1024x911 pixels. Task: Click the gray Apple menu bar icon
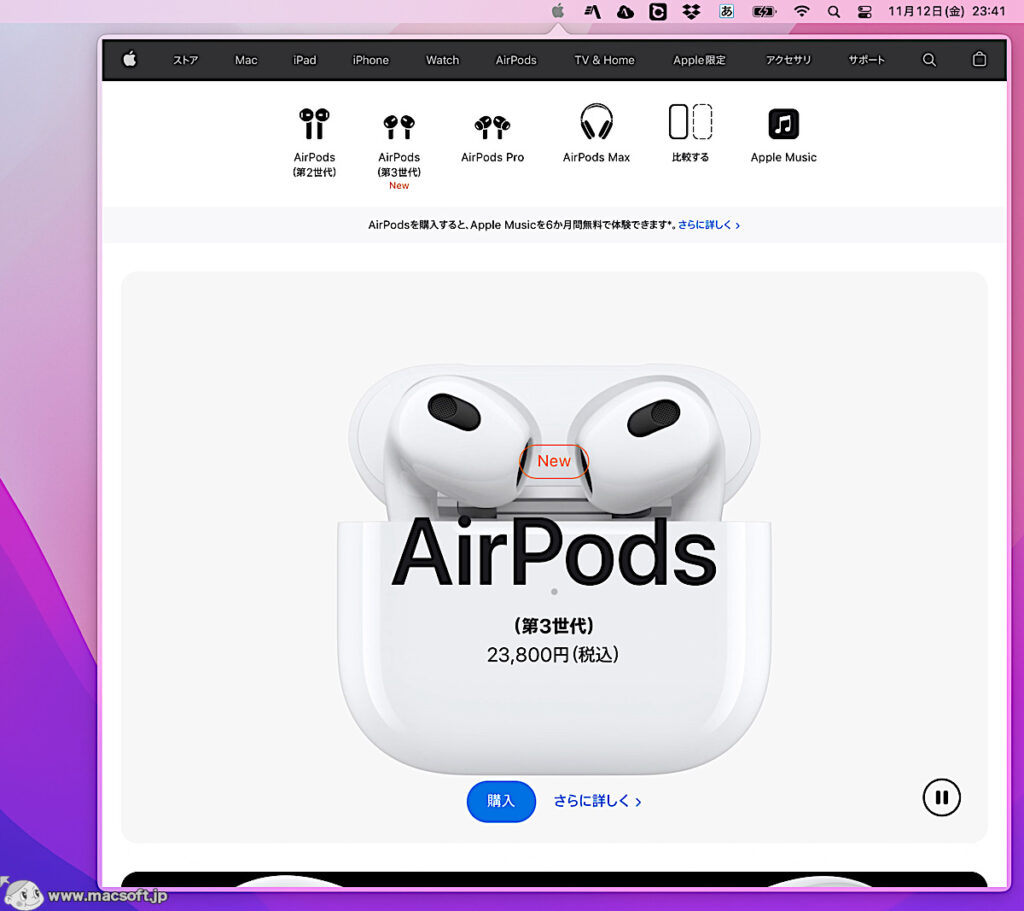click(558, 11)
